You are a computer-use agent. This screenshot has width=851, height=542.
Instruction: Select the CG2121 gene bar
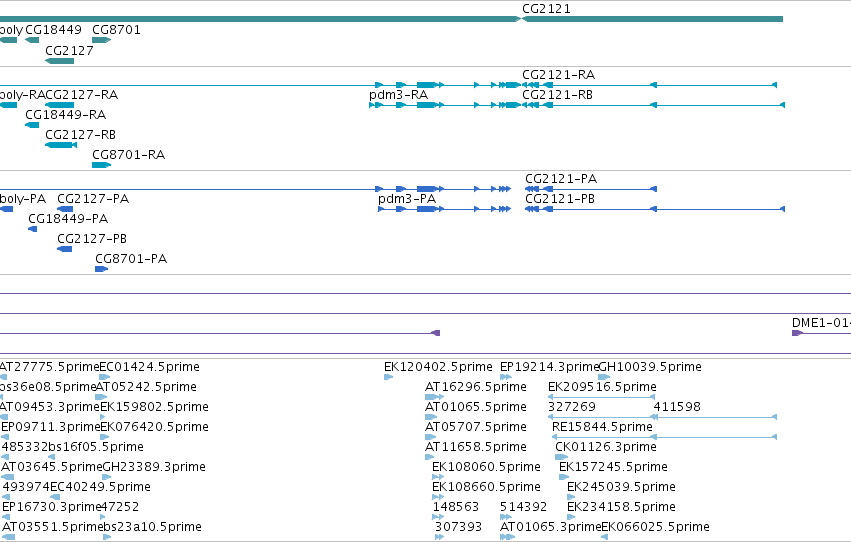click(x=652, y=19)
